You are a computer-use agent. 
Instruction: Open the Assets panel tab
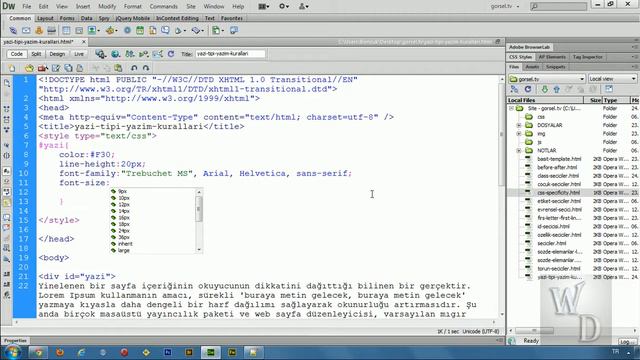click(x=532, y=67)
